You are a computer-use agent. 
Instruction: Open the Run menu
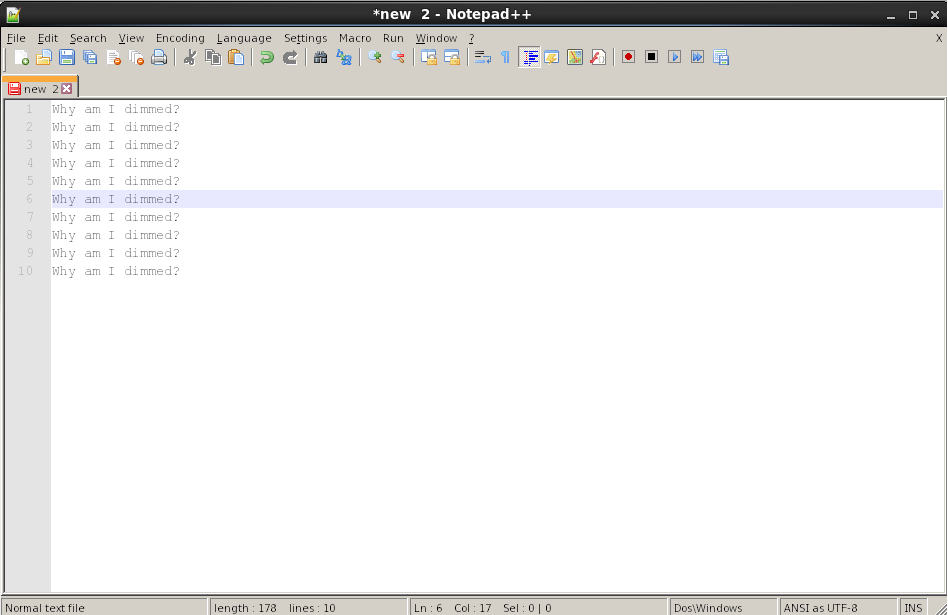click(x=393, y=38)
